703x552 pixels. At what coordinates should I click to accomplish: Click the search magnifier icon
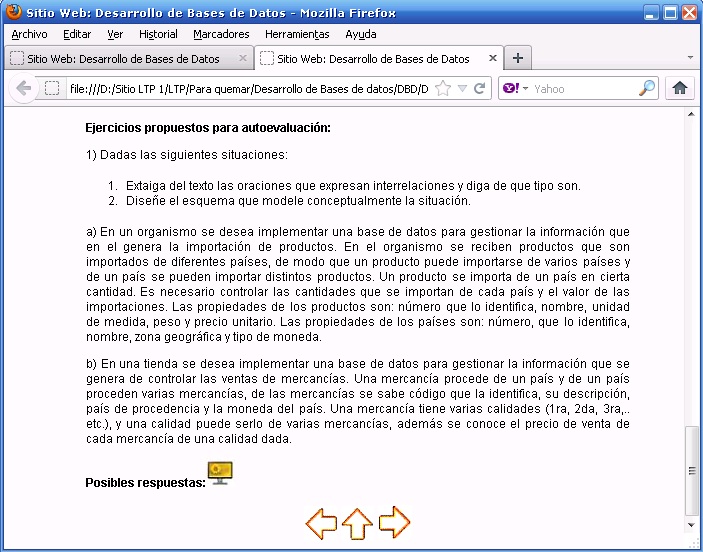647,88
